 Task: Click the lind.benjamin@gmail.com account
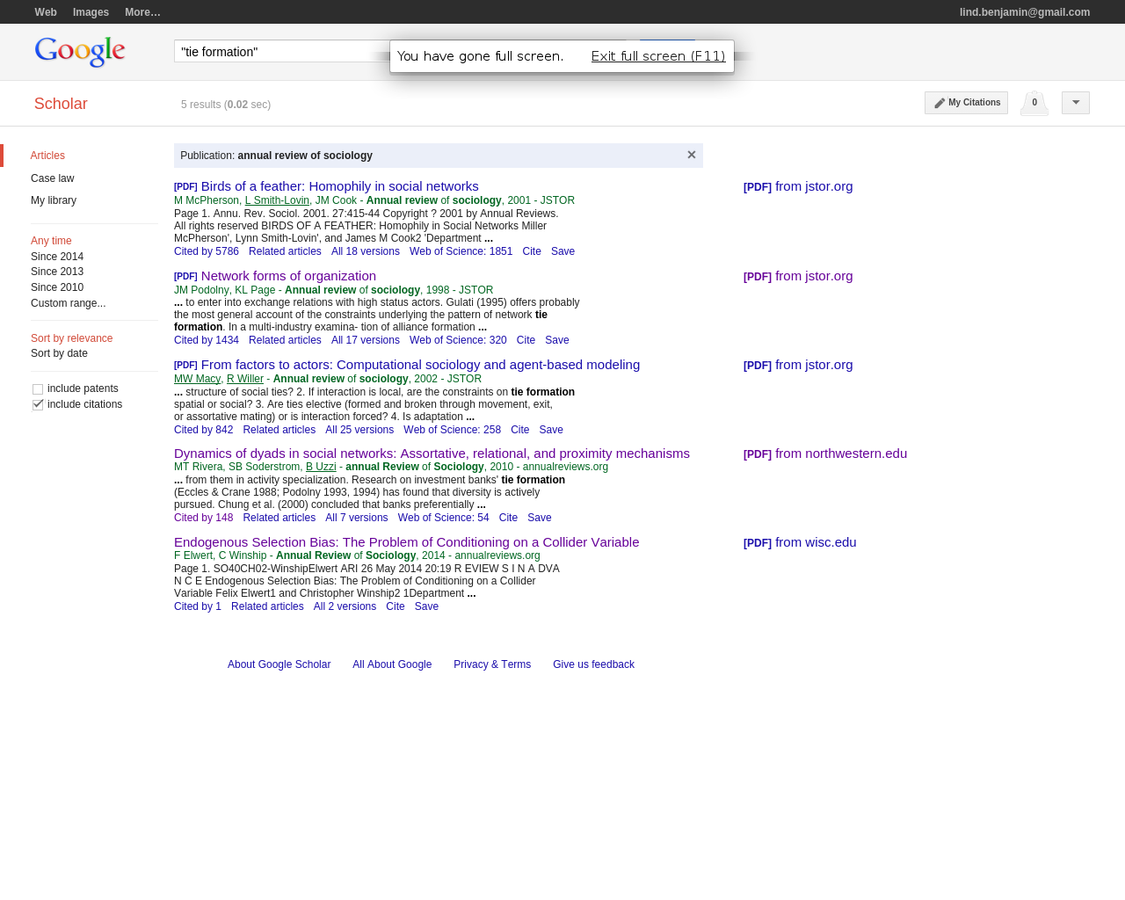pos(1025,12)
